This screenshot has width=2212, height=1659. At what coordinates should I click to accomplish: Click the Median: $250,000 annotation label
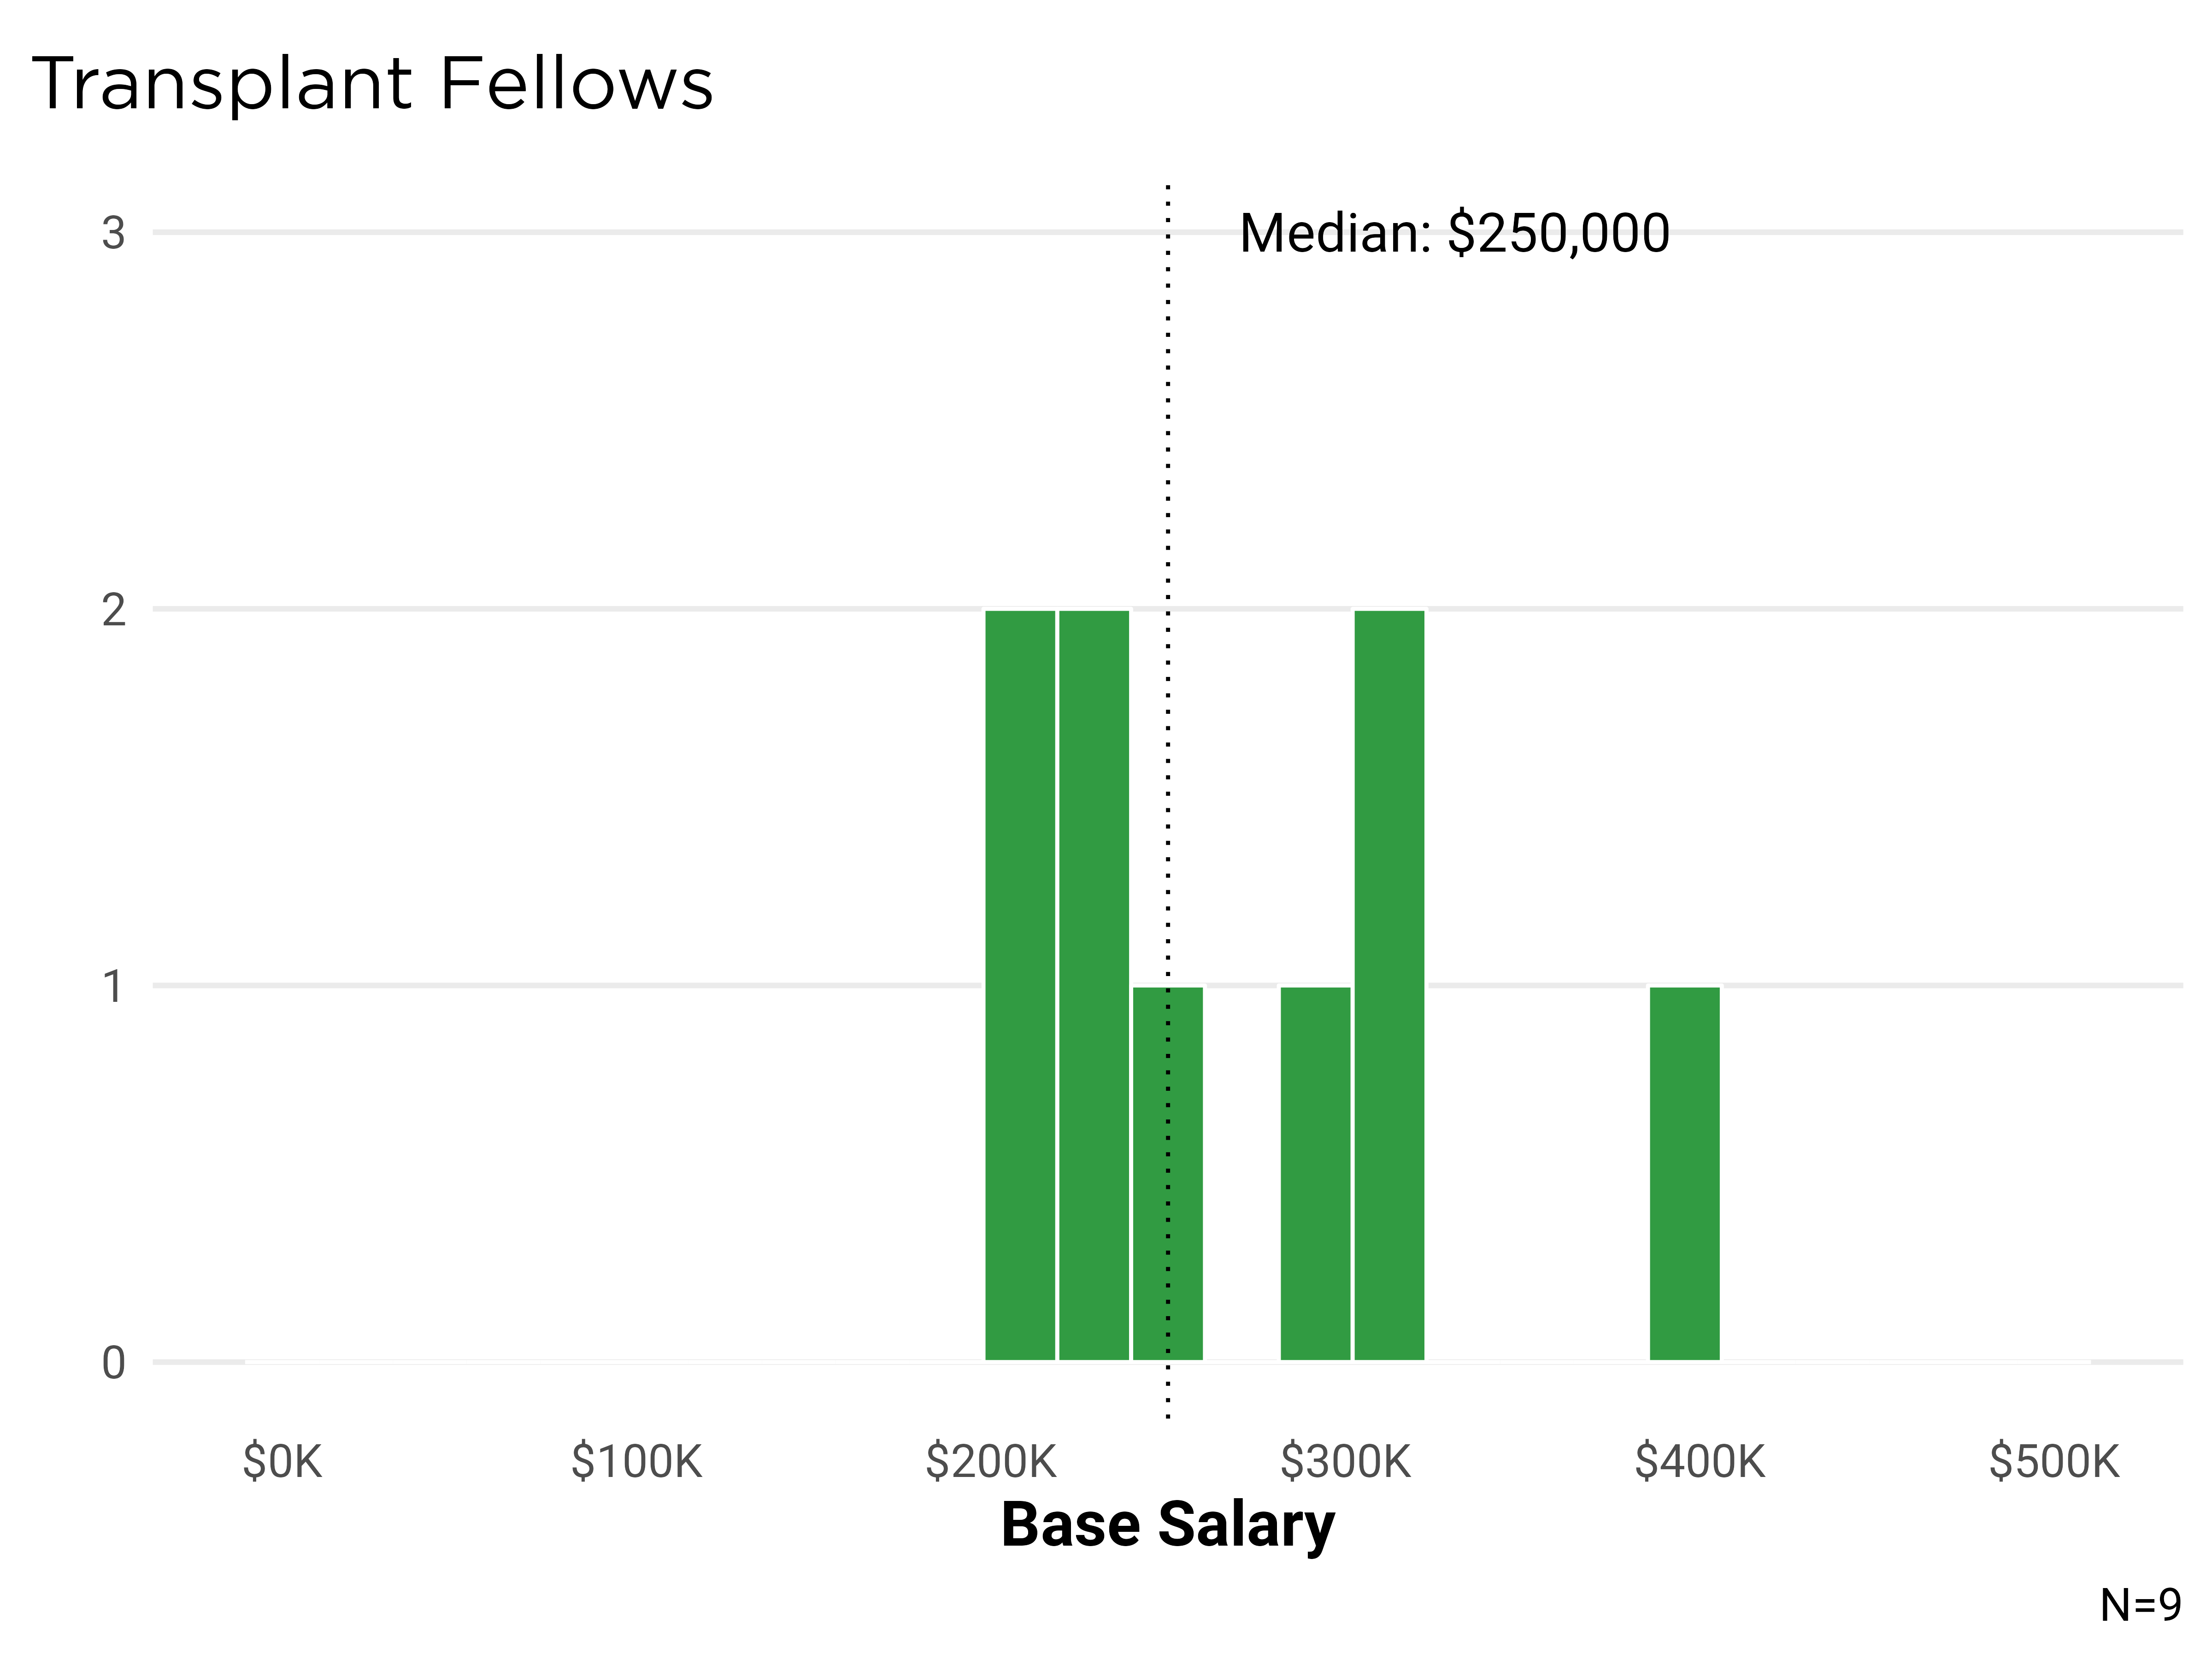[1454, 233]
